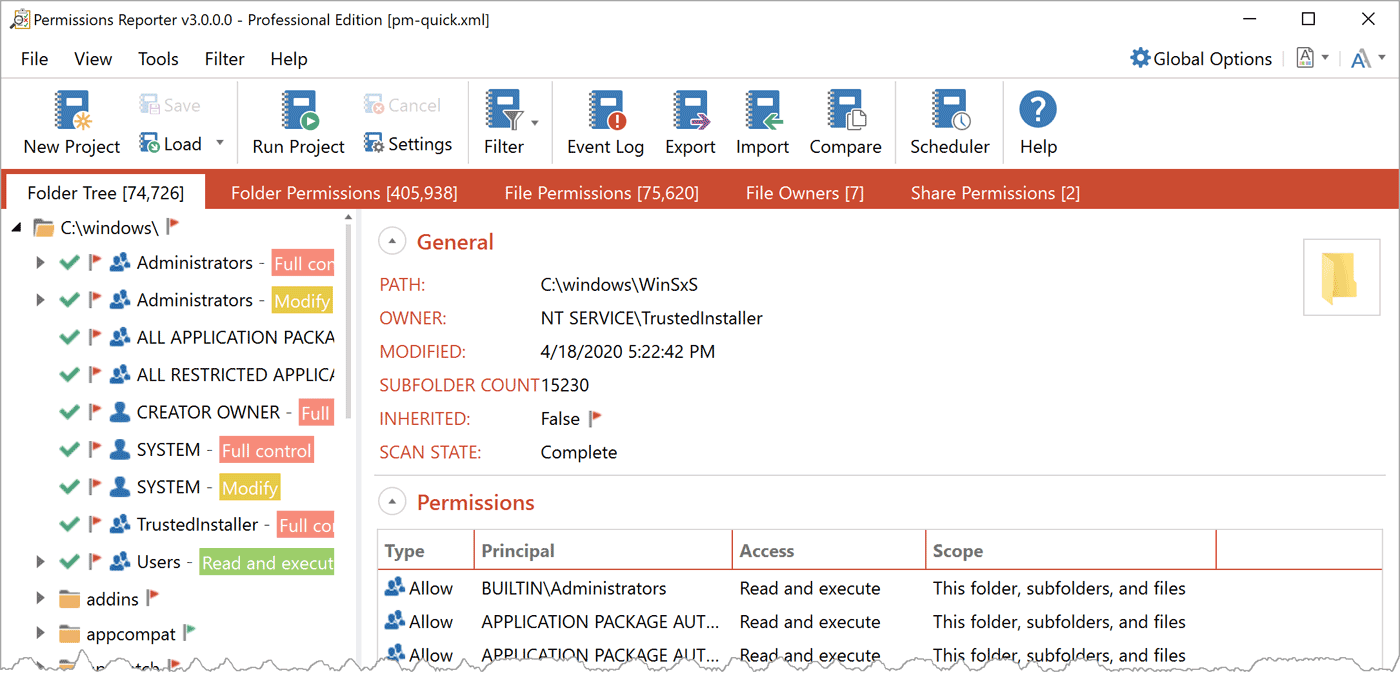
Task: Sort by the Access column header
Action: coord(829,551)
